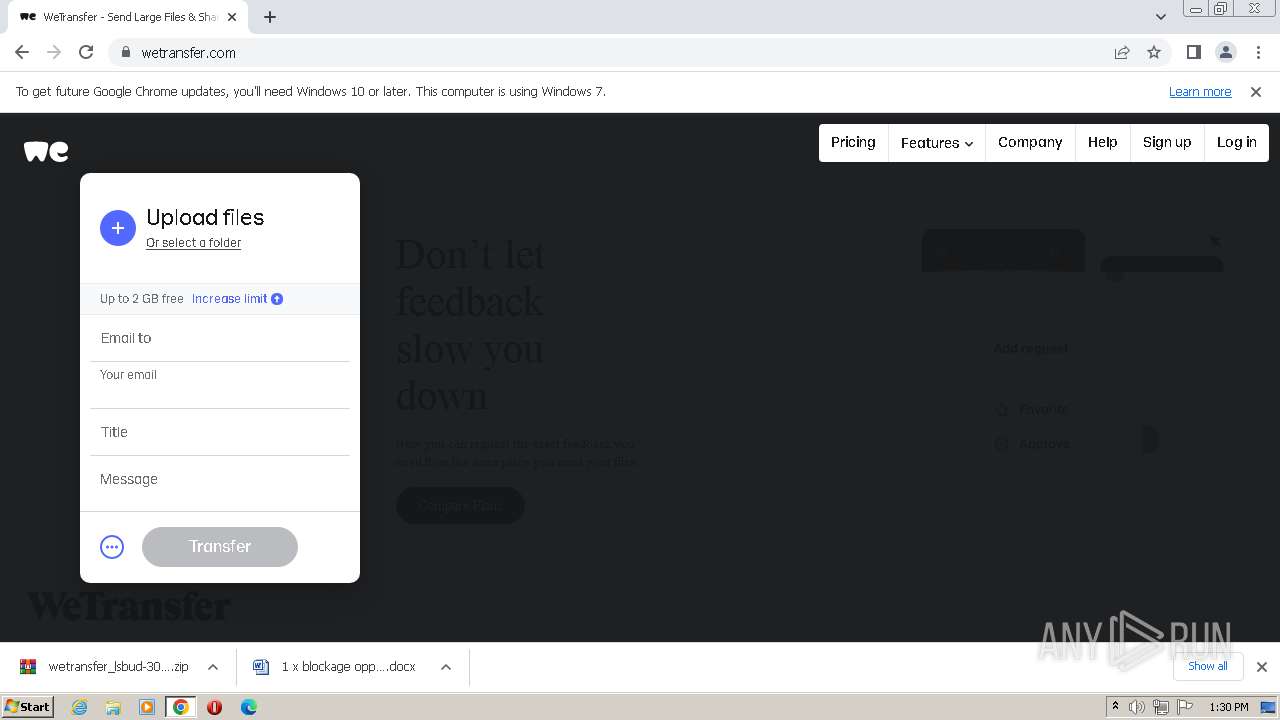Close the WeTransfer browser tab

[232, 17]
